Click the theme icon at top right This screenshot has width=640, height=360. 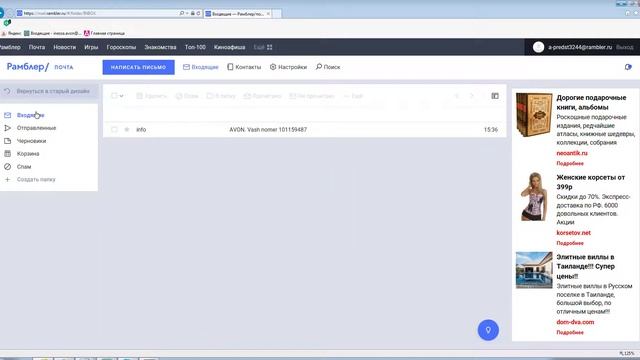(x=628, y=67)
